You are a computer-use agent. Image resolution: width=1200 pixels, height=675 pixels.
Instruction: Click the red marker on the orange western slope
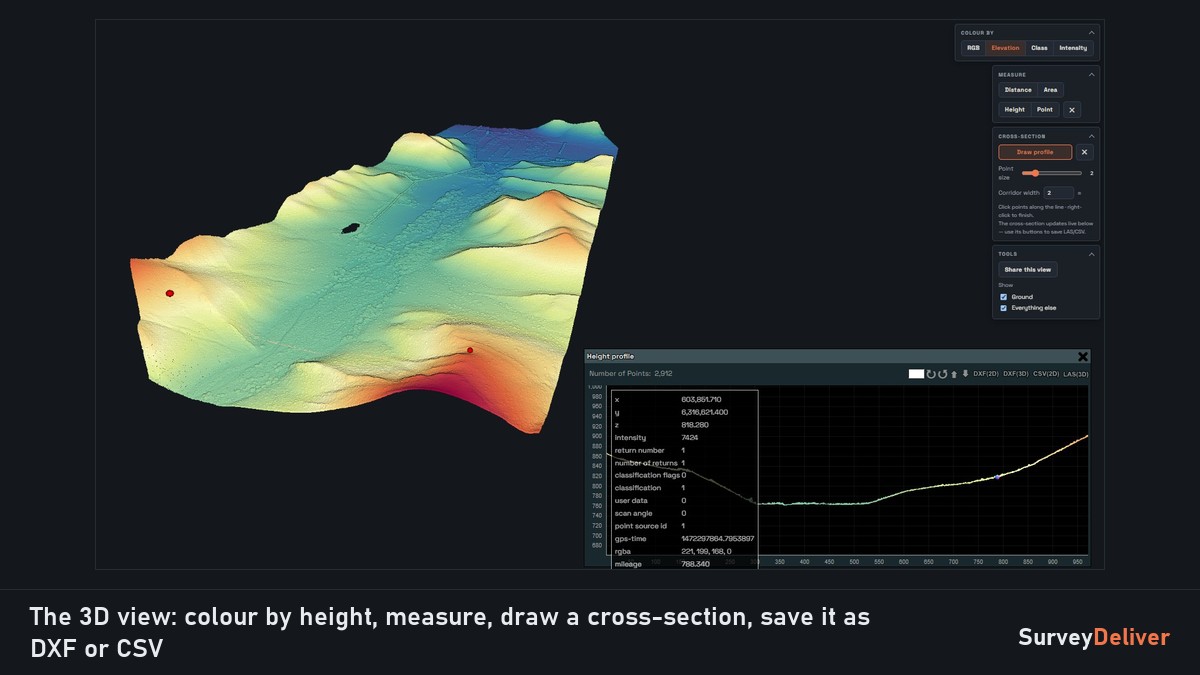tap(170, 293)
